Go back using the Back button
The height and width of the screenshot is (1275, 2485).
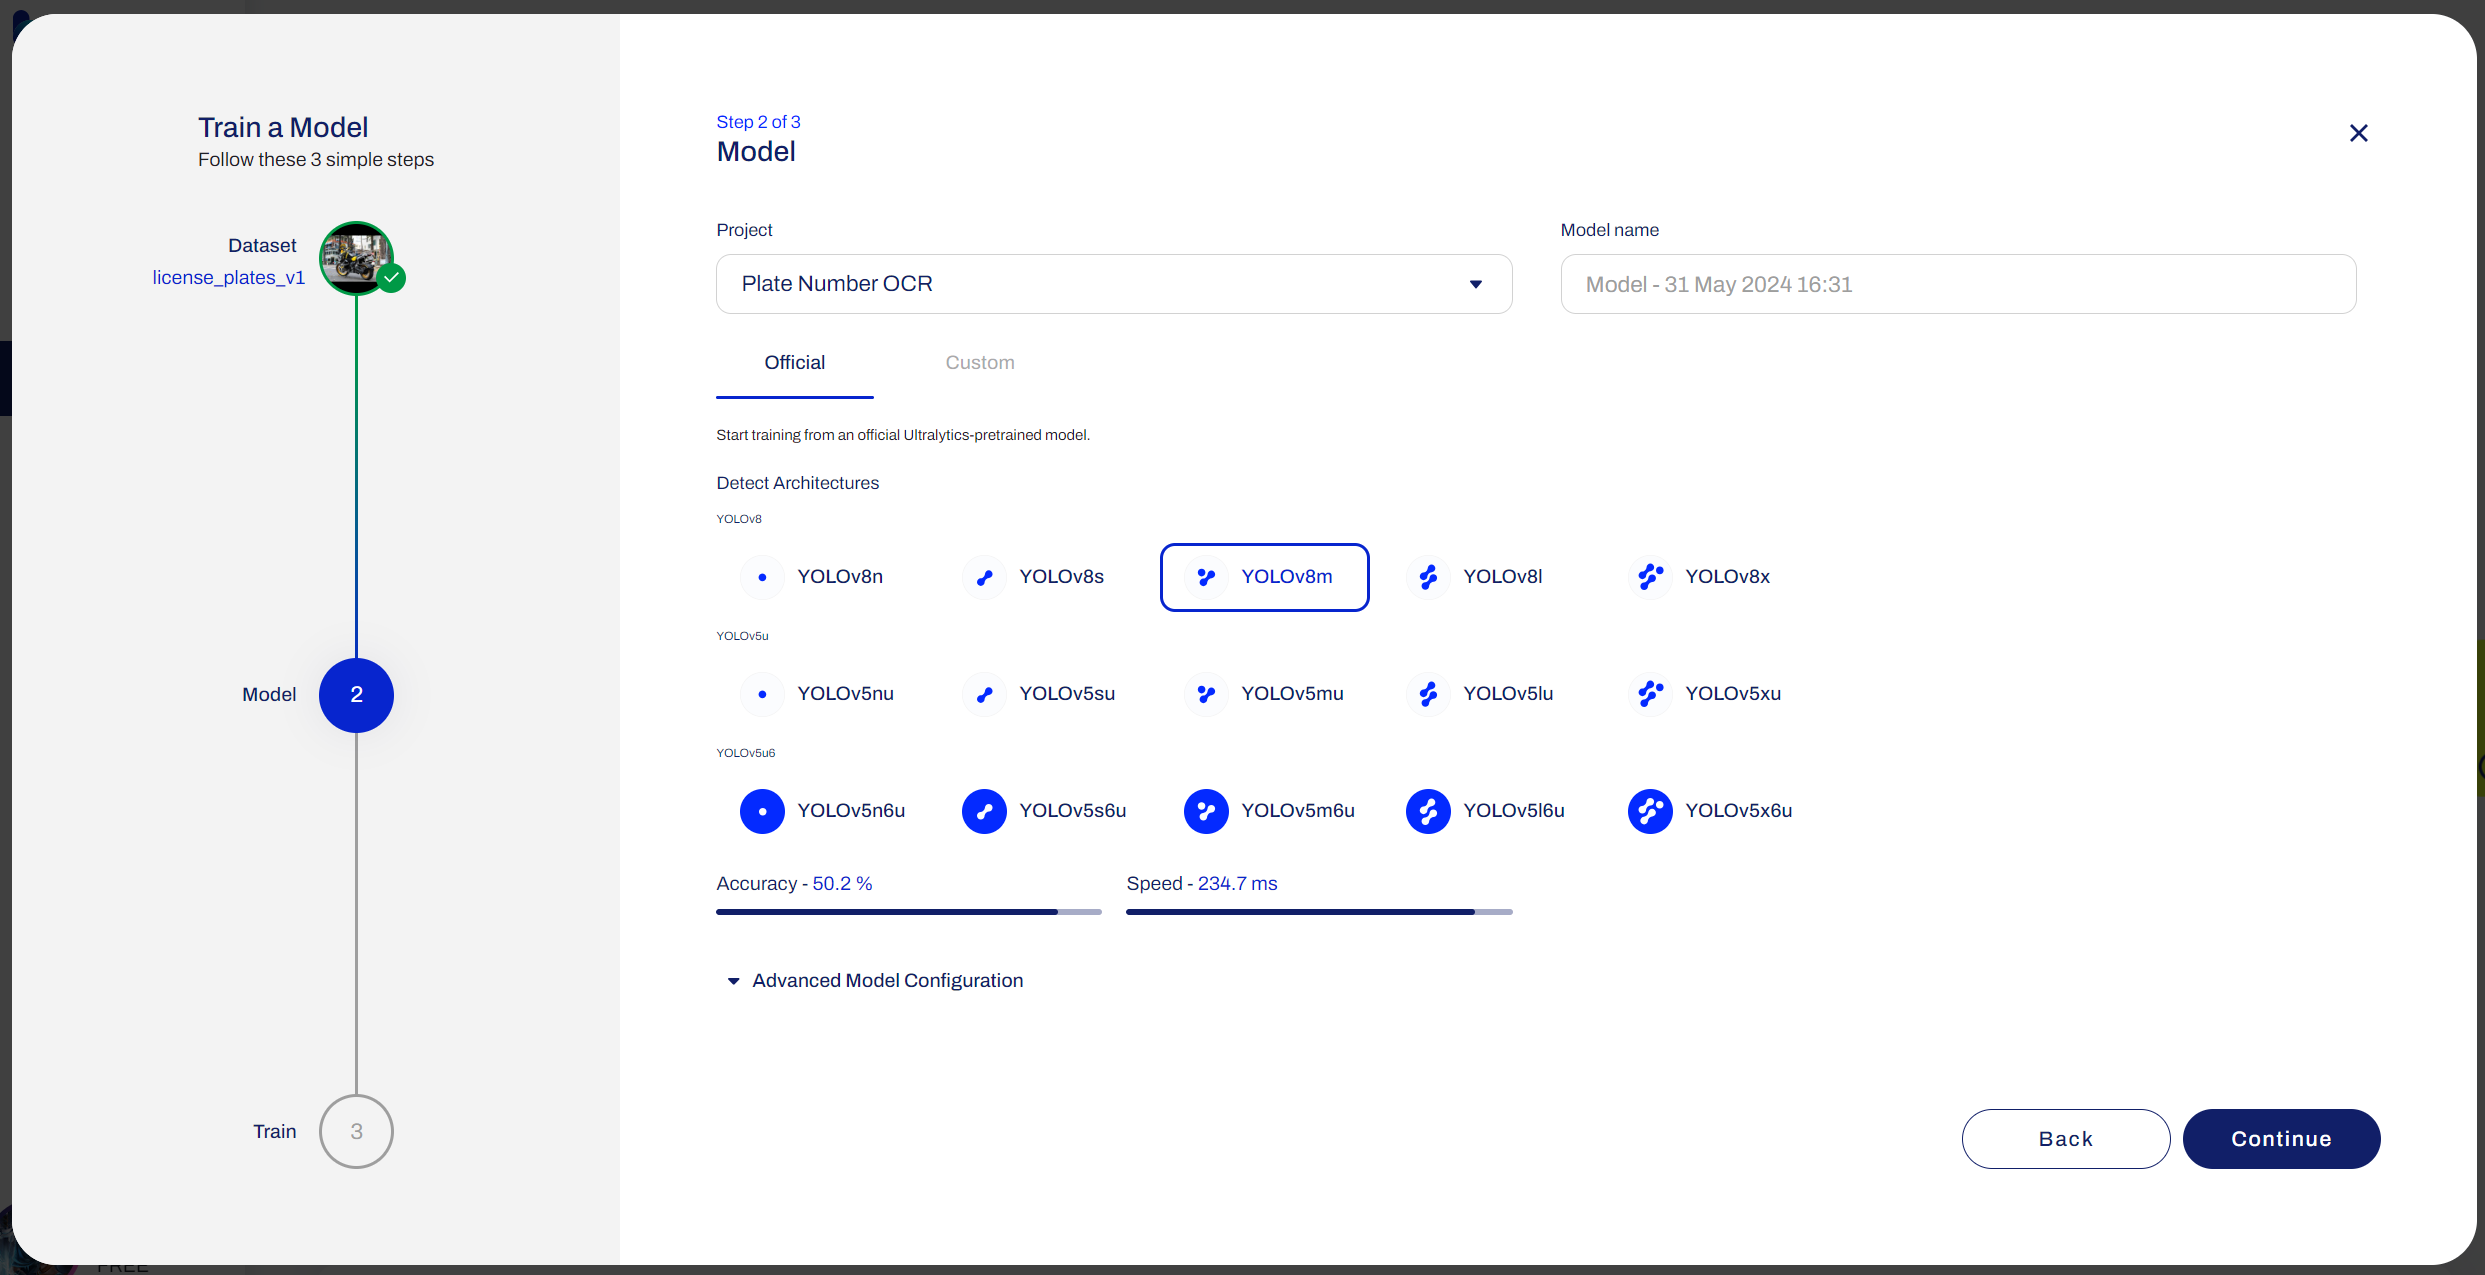(2065, 1138)
